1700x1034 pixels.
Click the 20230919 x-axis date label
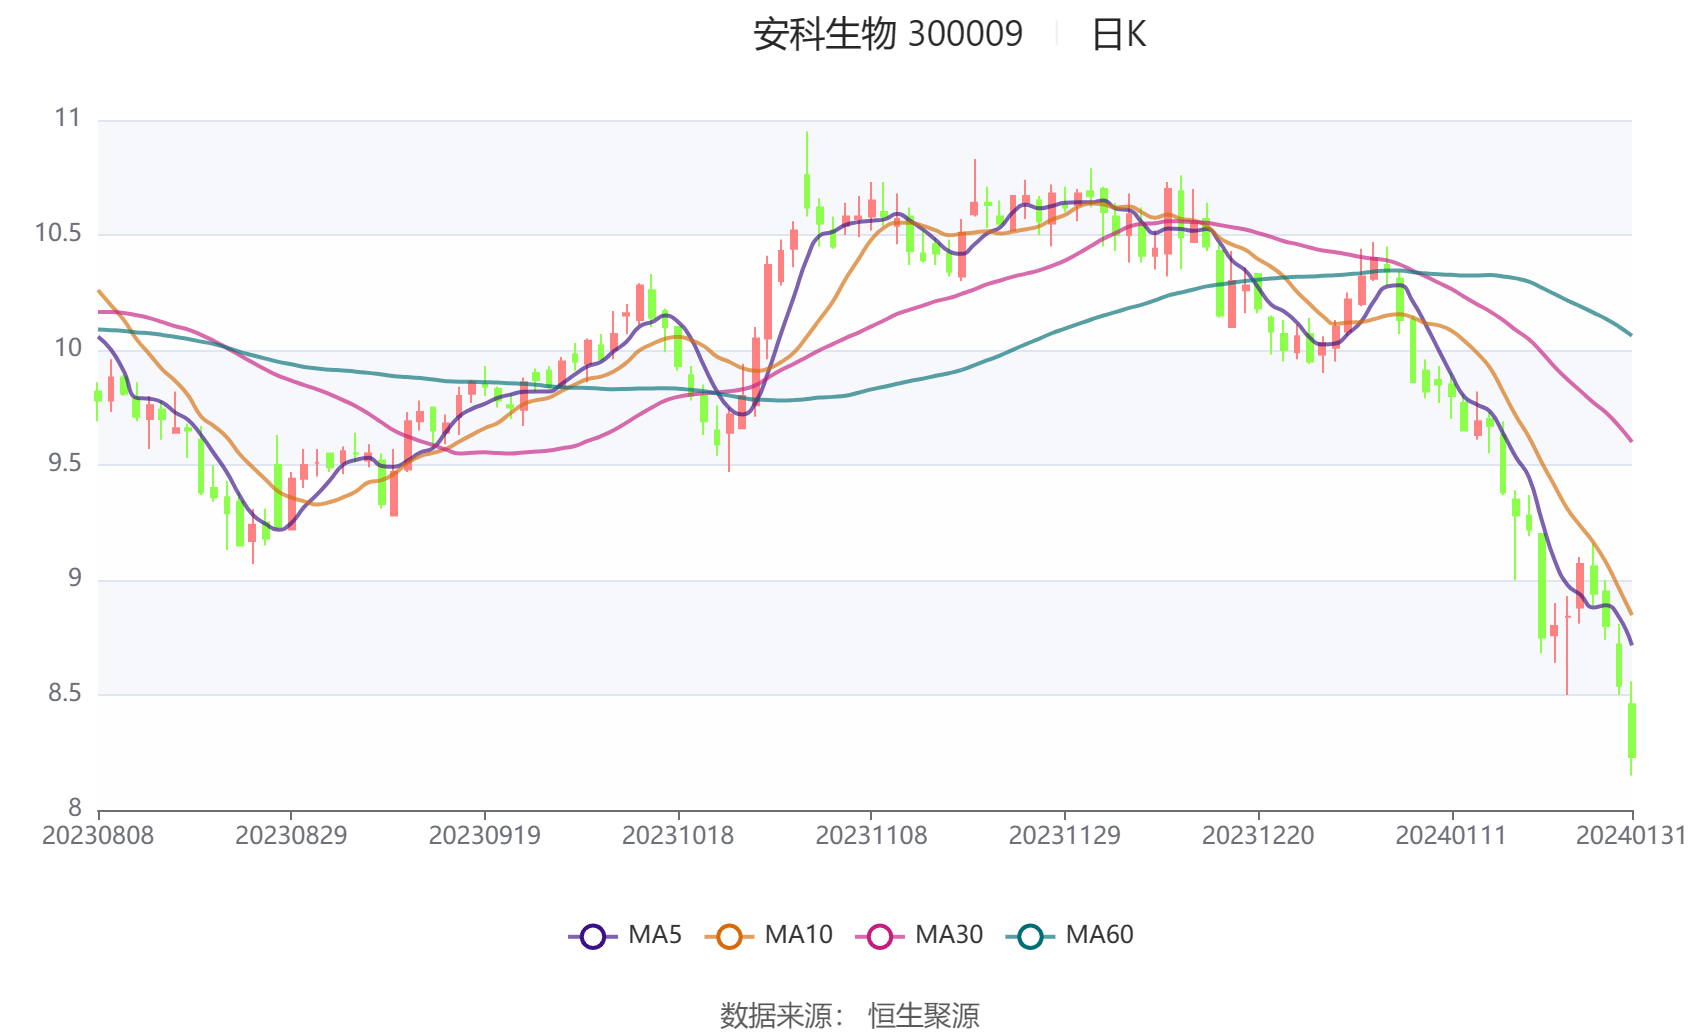(x=484, y=835)
